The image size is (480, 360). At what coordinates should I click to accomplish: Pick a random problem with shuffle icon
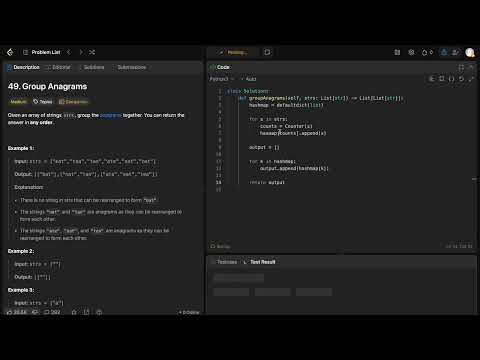coord(92,52)
